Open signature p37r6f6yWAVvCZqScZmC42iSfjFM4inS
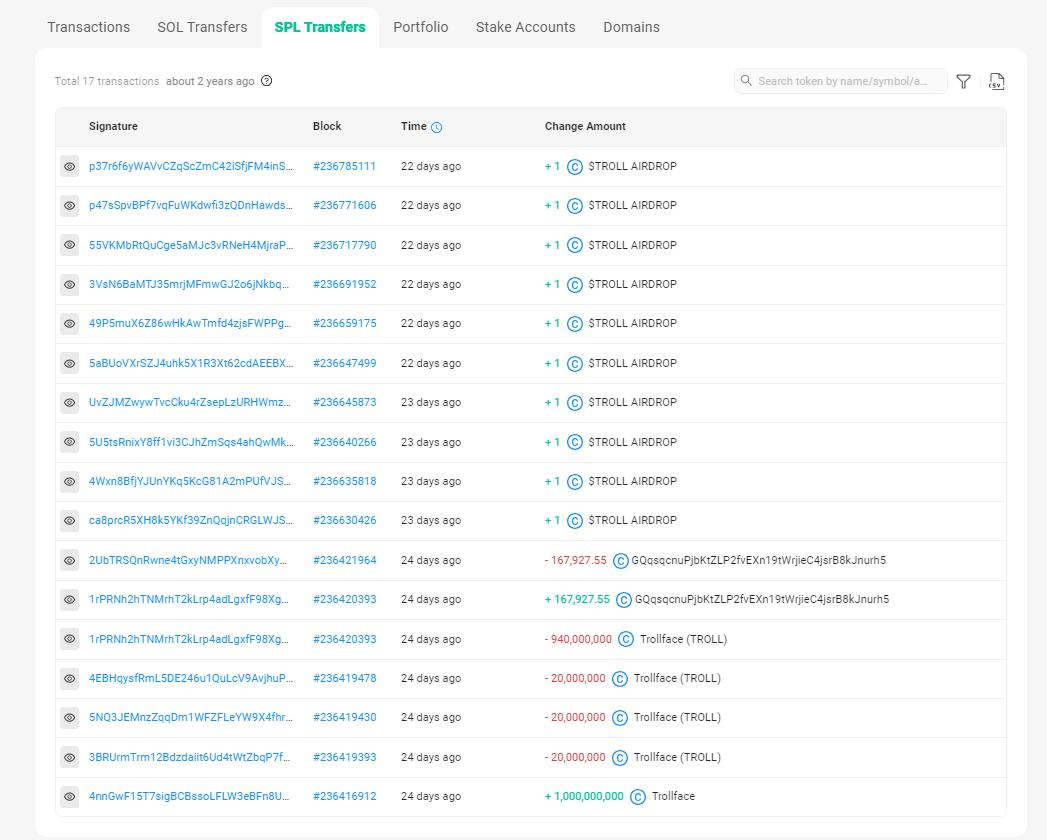This screenshot has width=1047, height=840. (191, 166)
